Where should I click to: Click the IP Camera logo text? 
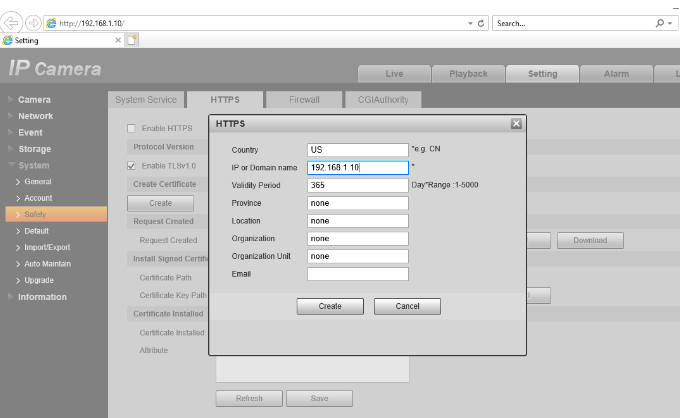(x=55, y=69)
